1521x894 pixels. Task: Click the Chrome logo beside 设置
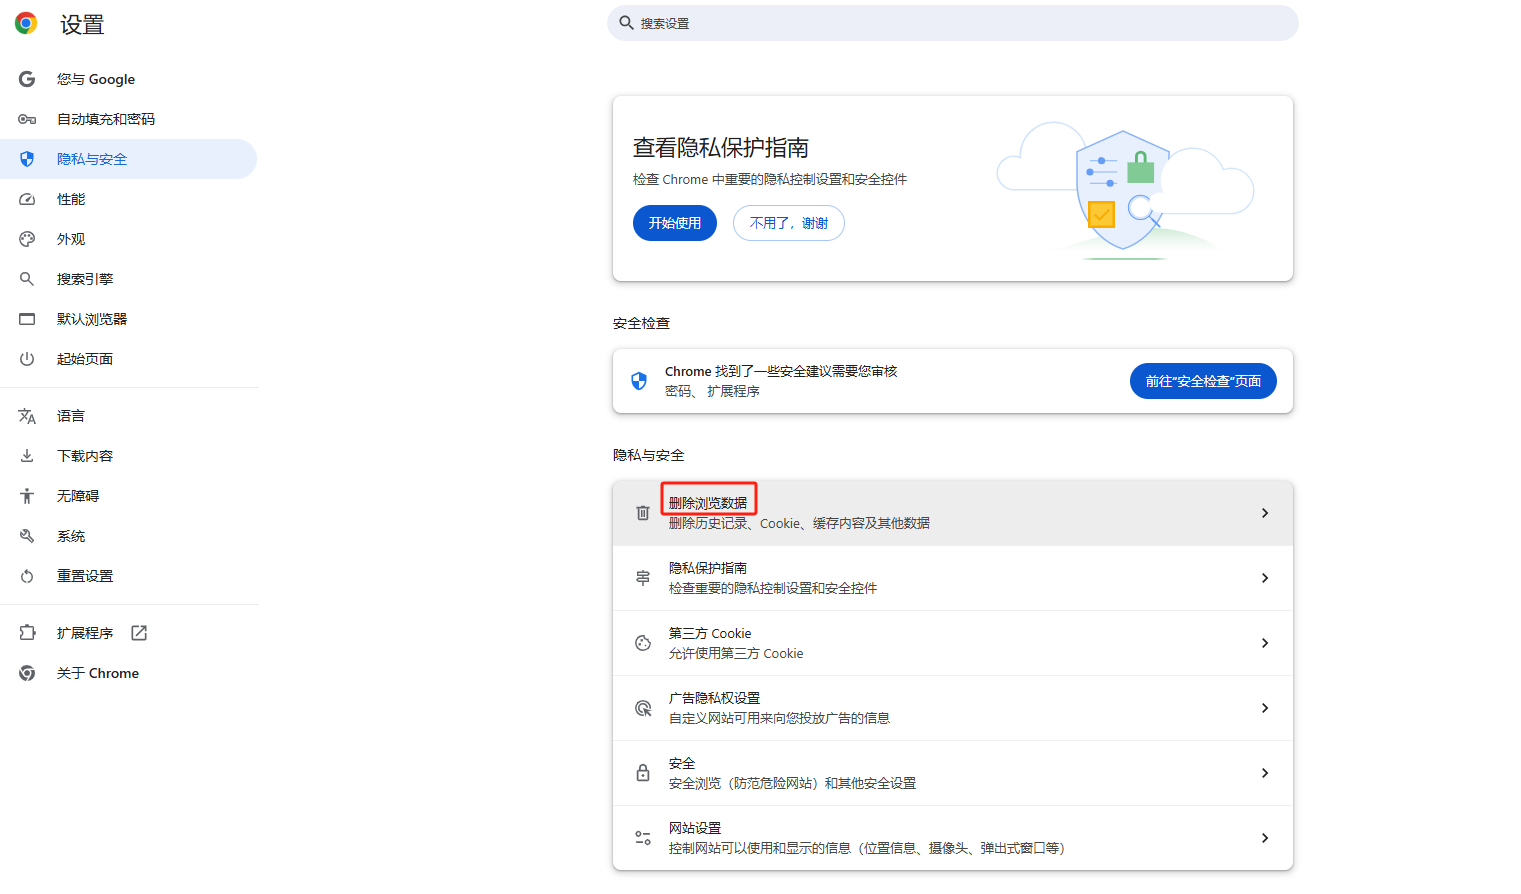tap(26, 24)
